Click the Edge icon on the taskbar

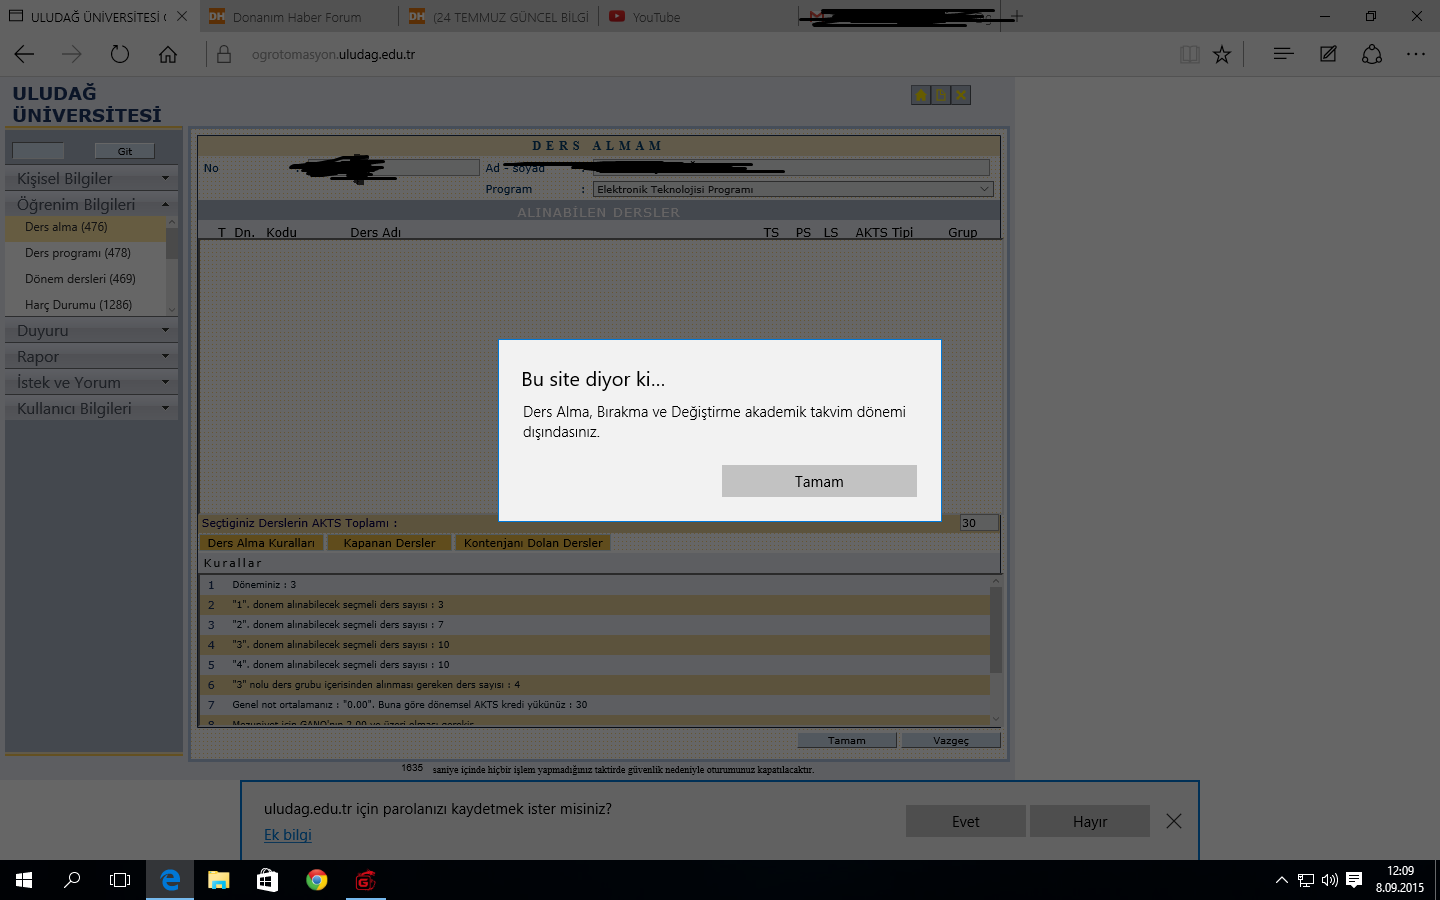pos(170,880)
